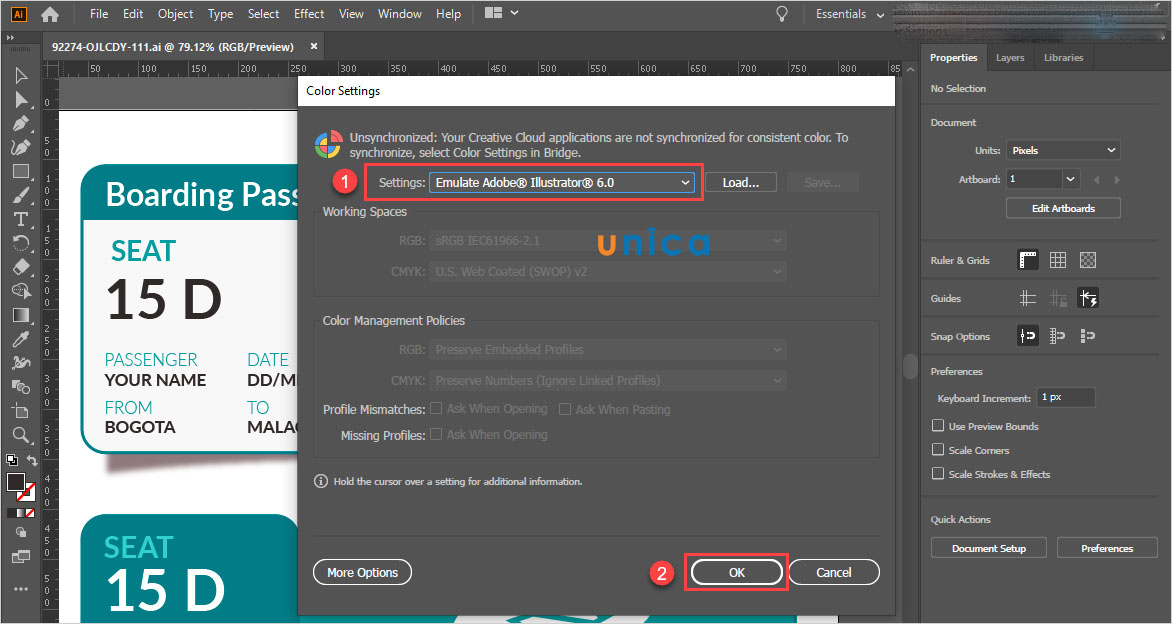Open the Window menu
The height and width of the screenshot is (624, 1172).
click(x=400, y=14)
